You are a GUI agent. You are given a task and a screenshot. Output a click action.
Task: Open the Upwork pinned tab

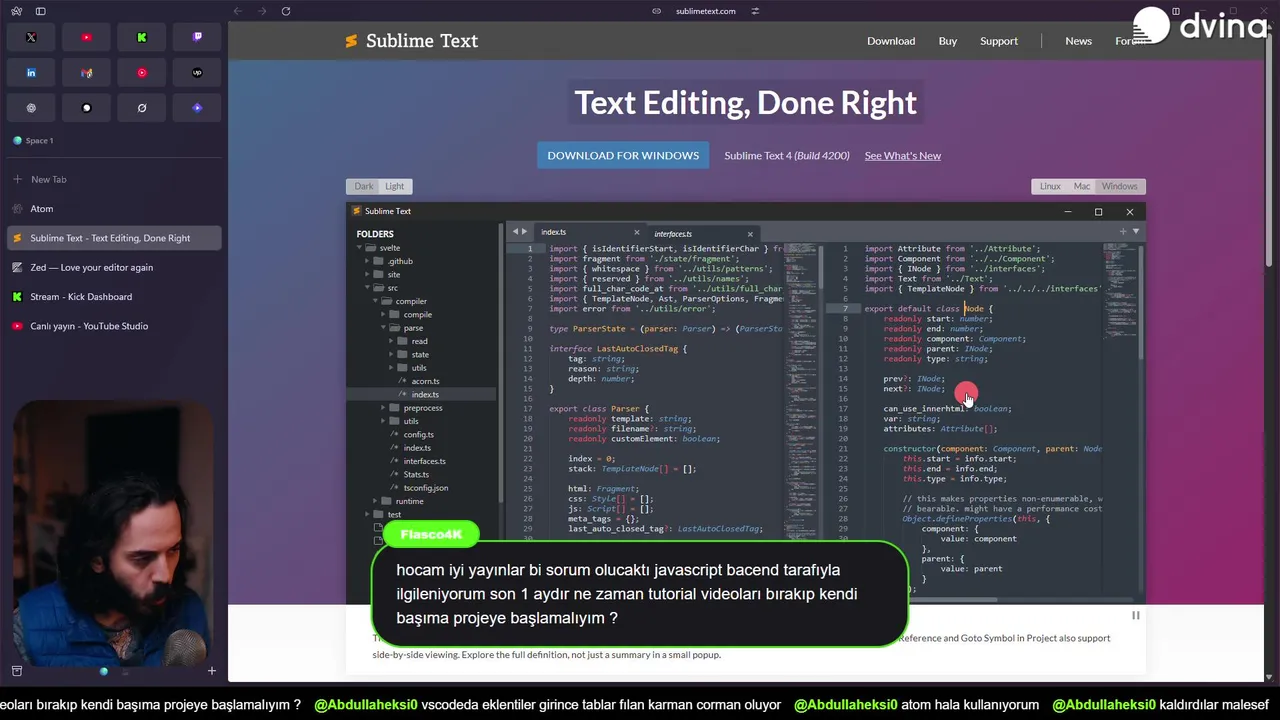tap(197, 73)
